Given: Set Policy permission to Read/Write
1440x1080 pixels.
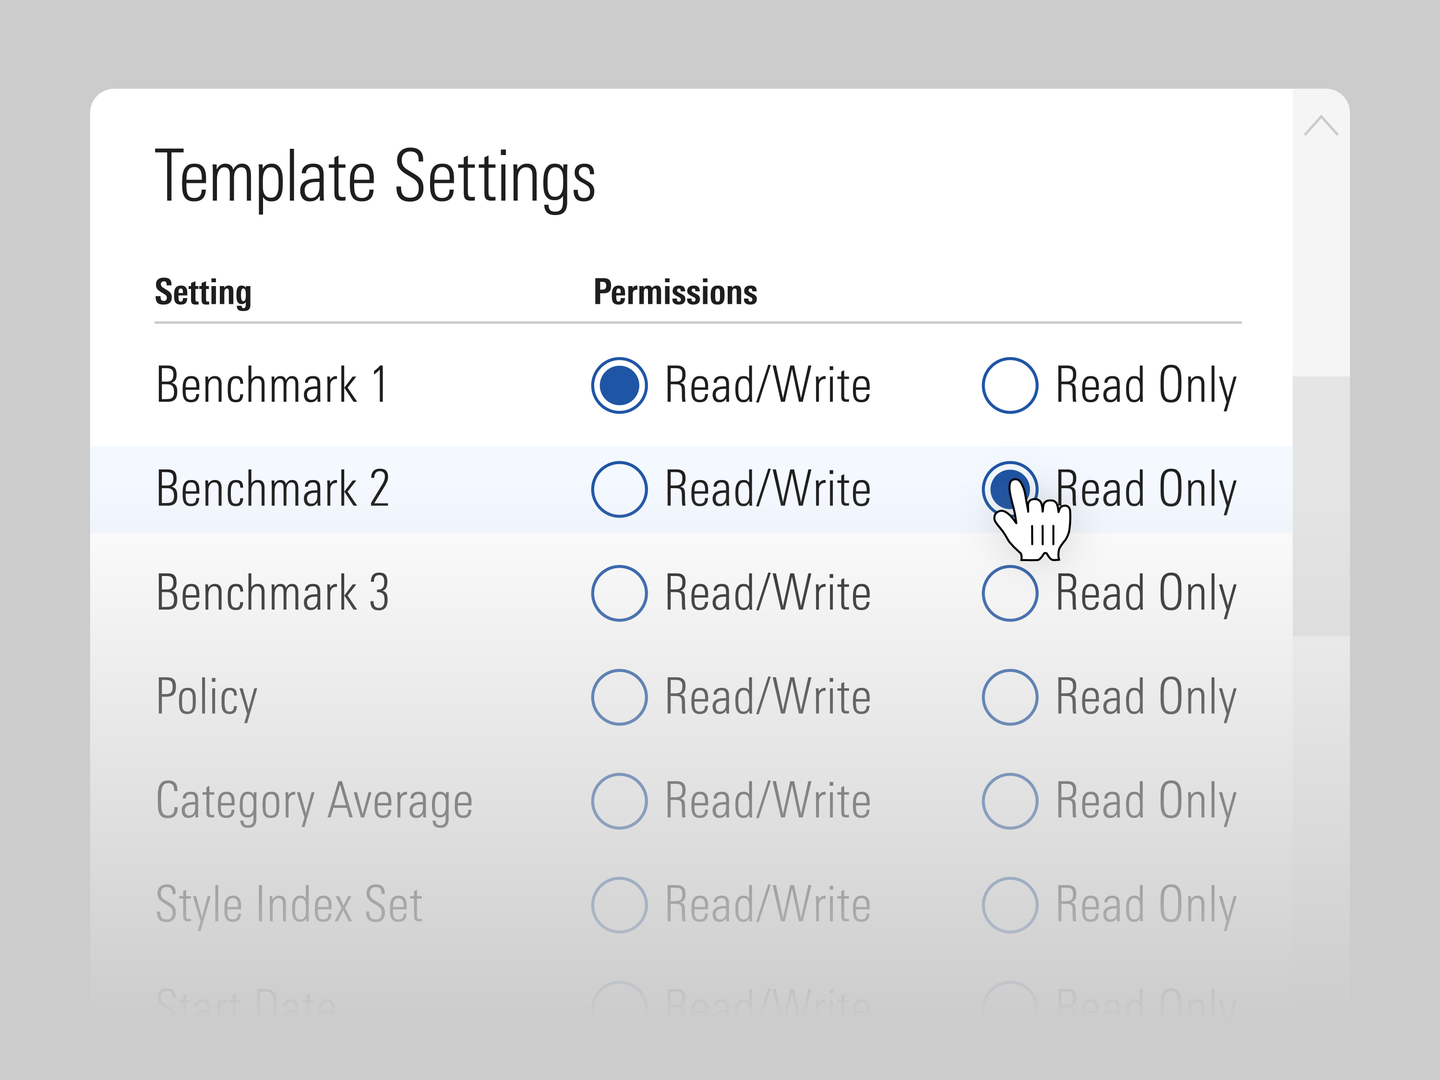Looking at the screenshot, I should click(620, 697).
